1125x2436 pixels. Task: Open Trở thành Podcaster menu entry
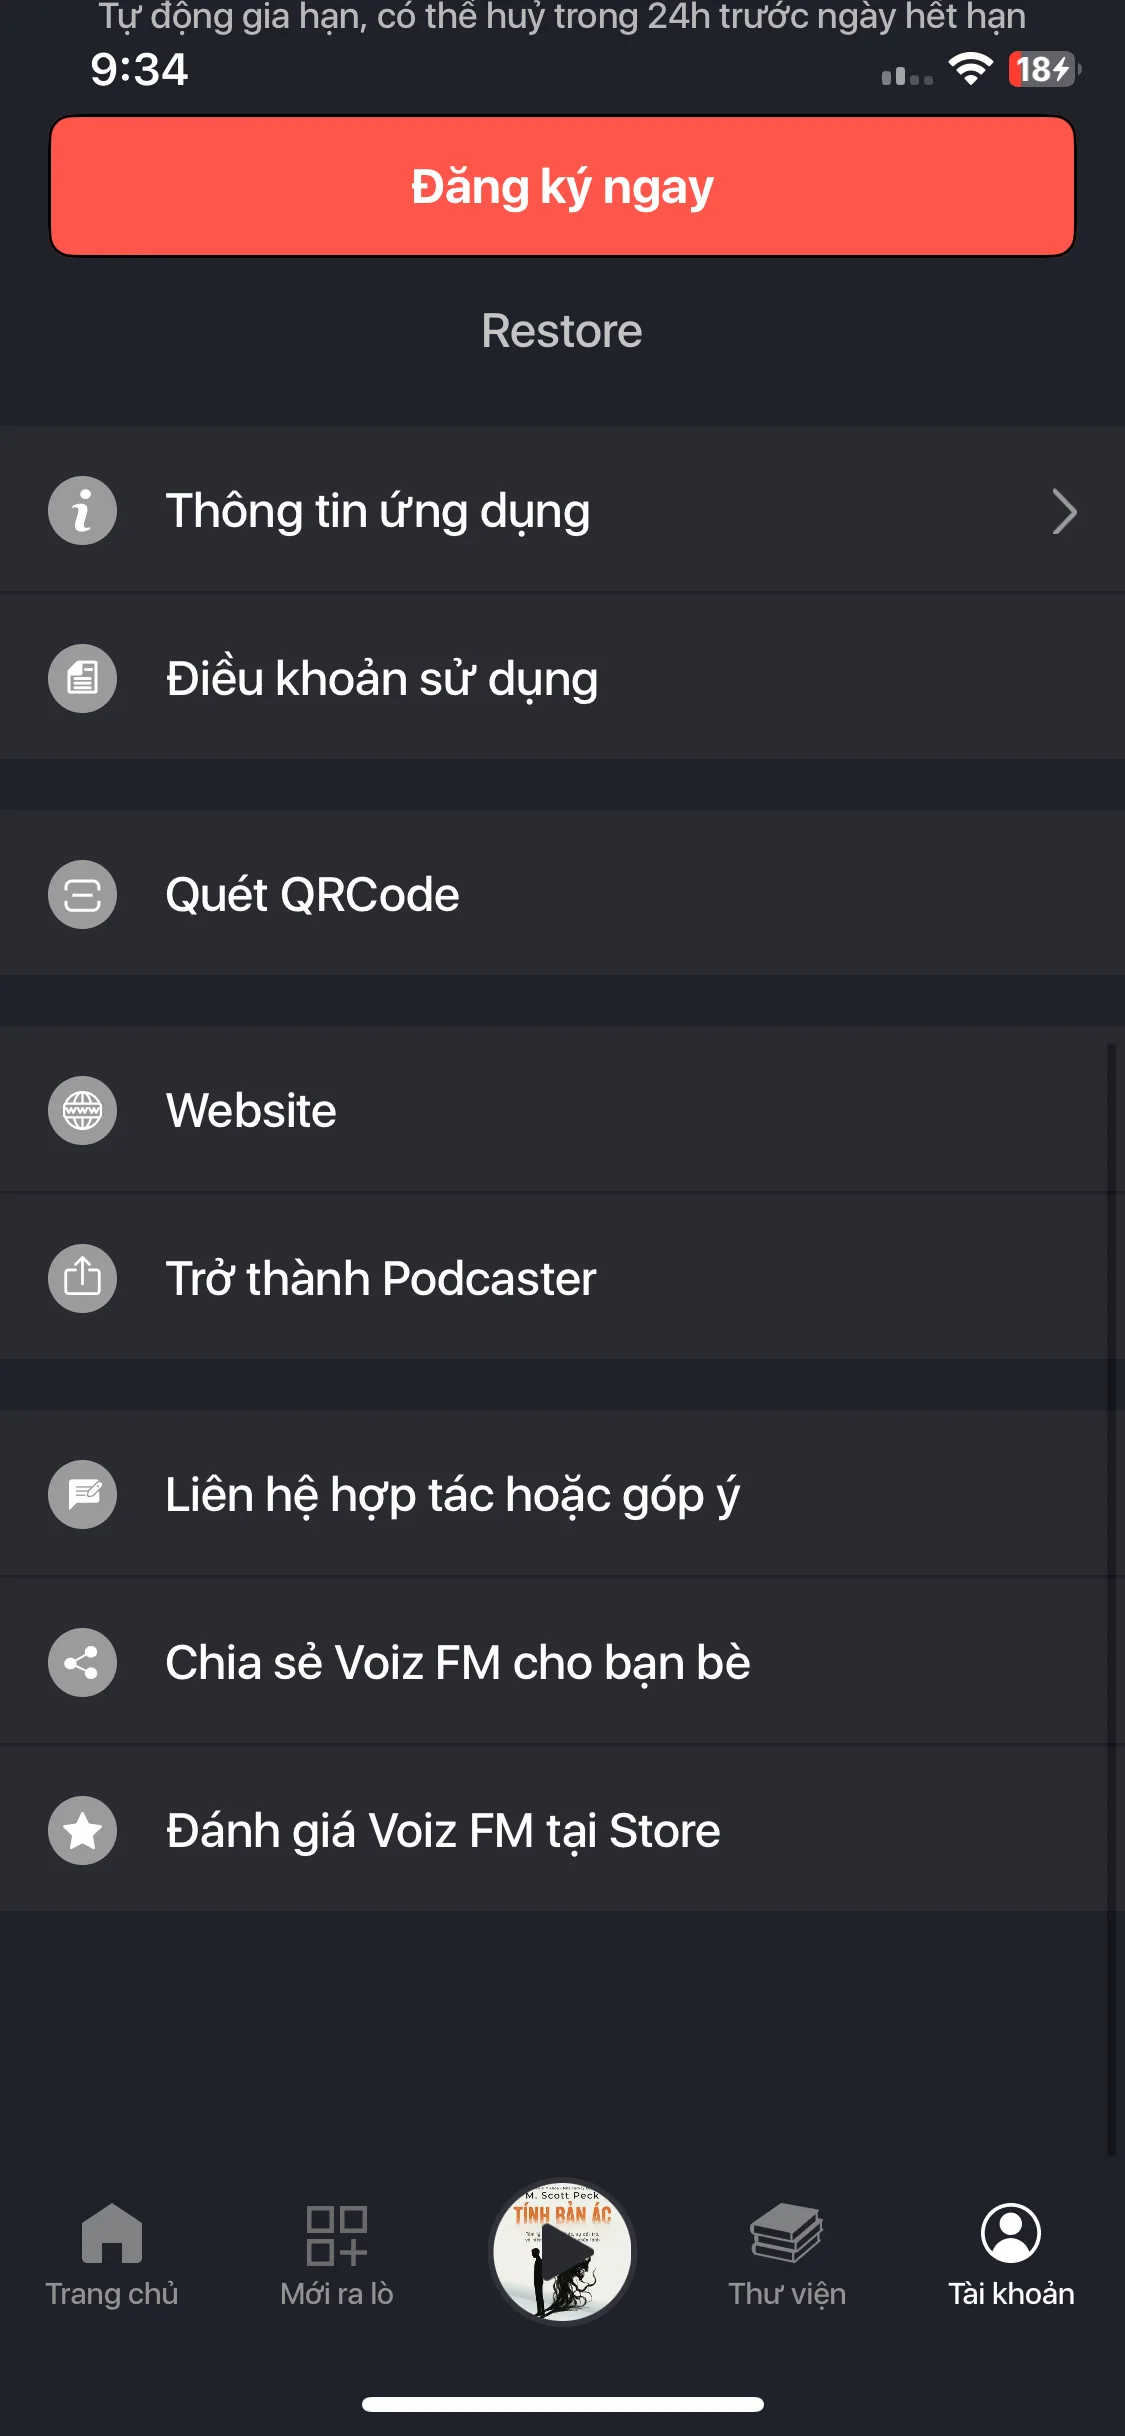point(381,1279)
